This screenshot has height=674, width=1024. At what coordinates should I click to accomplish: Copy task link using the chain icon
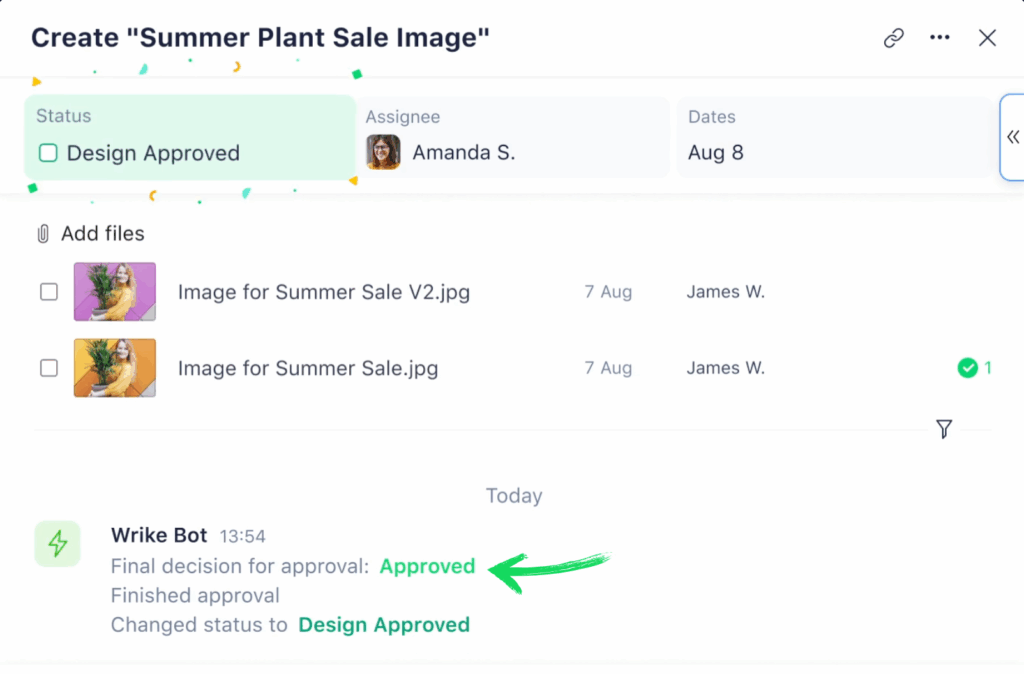click(893, 38)
